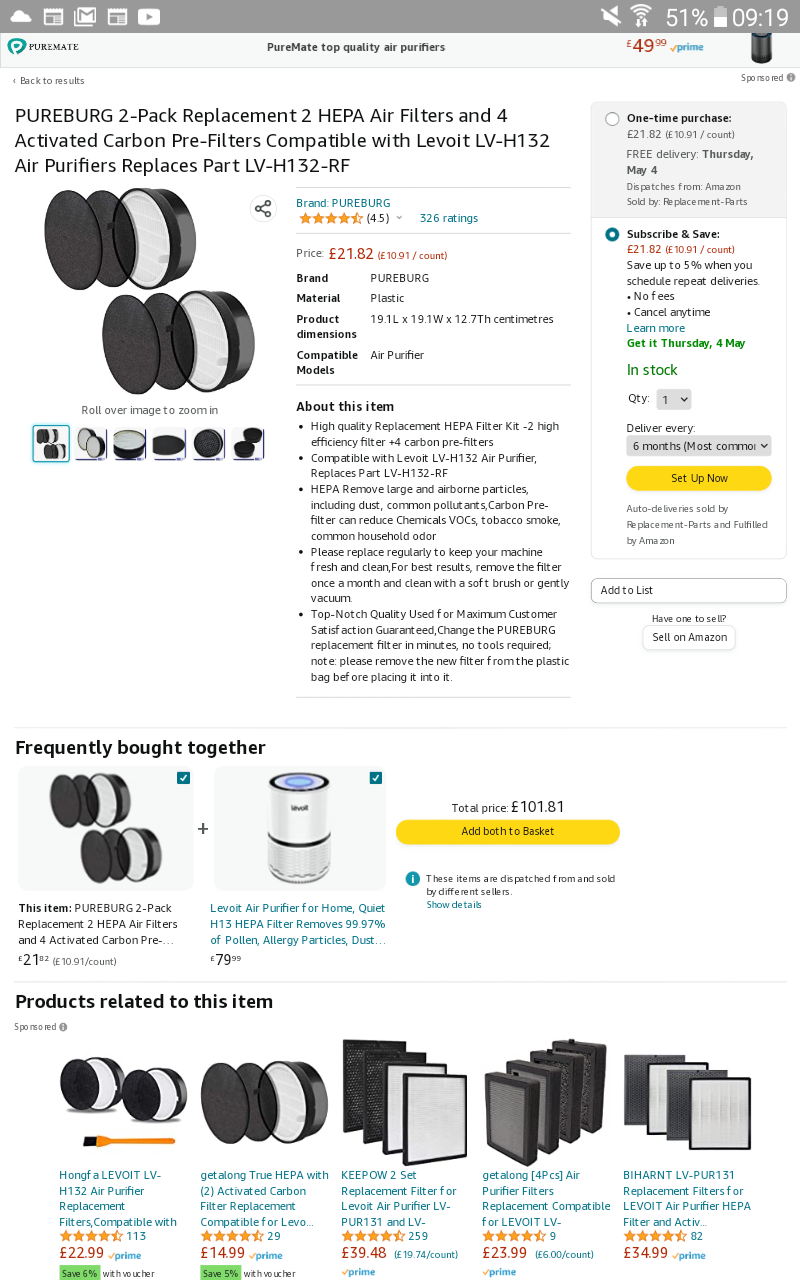This screenshot has width=800, height=1280.
Task: Select the second product image thumbnail
Action: pos(90,443)
